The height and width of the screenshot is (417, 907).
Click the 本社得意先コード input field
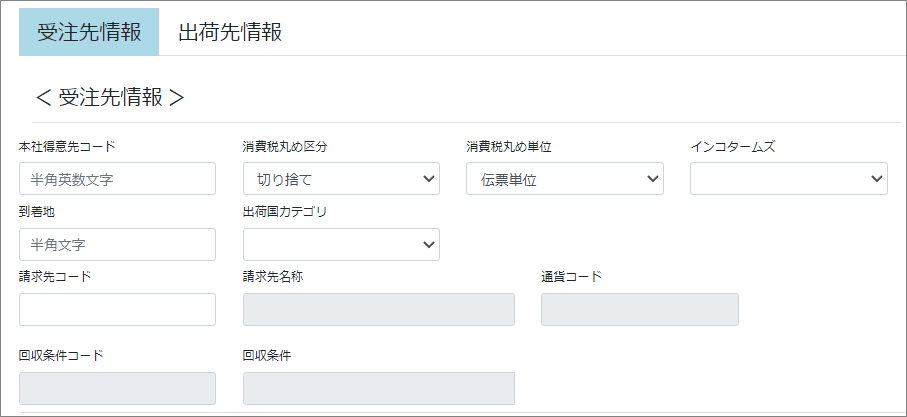tap(117, 179)
